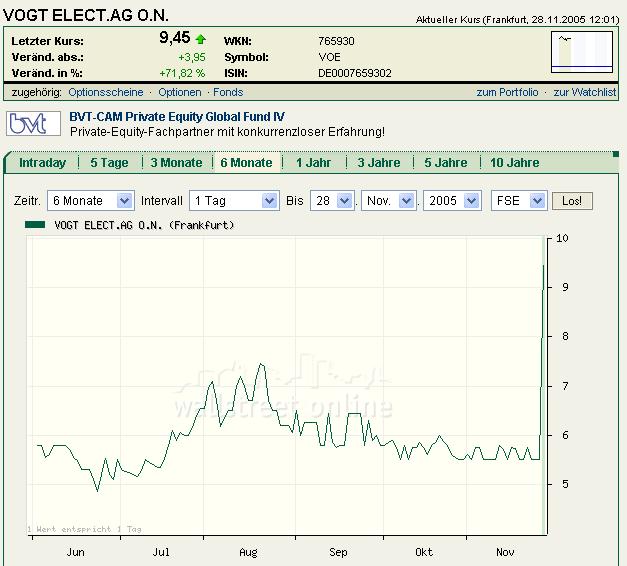Open the year dropdown showing 2005
Image resolution: width=627 pixels, height=566 pixels.
tap(452, 200)
